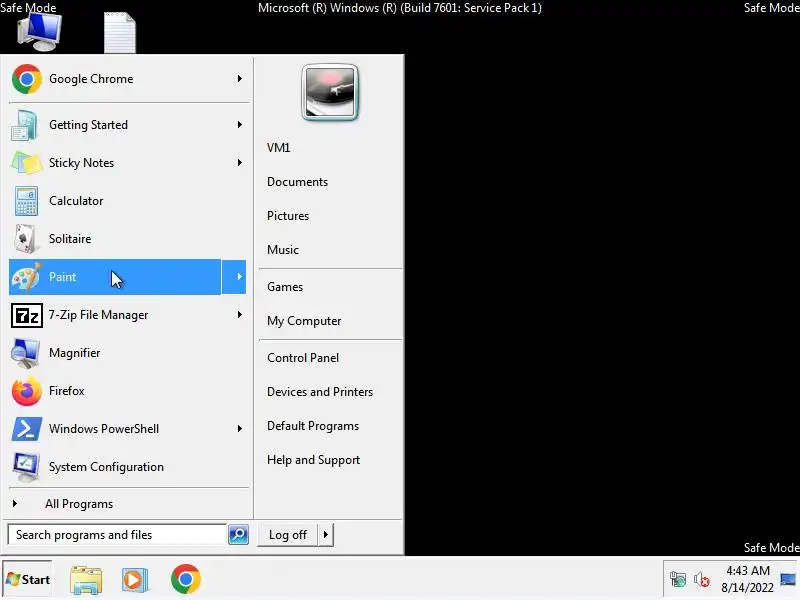The width and height of the screenshot is (800, 600).
Task: Open Help and Support
Action: tap(313, 460)
